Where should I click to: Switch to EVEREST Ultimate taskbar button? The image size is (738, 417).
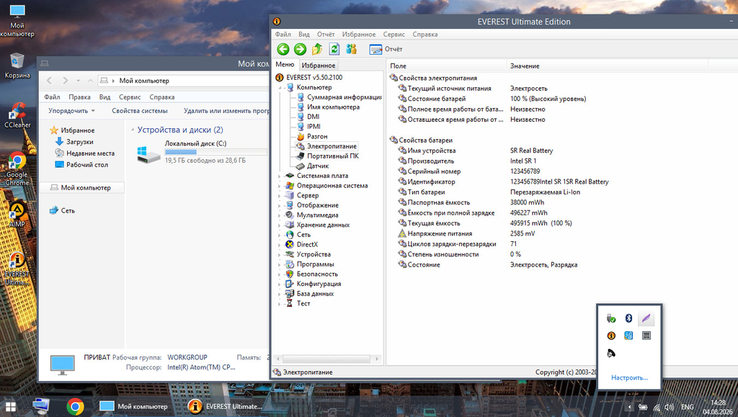tap(225, 407)
